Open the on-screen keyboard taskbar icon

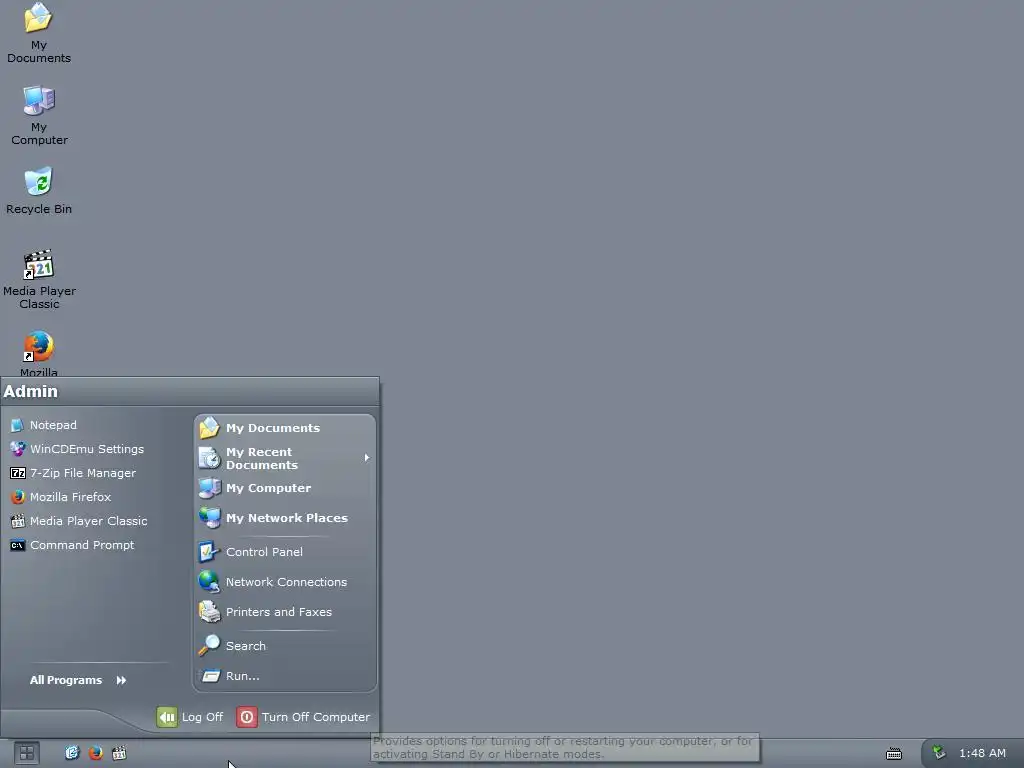tap(893, 754)
